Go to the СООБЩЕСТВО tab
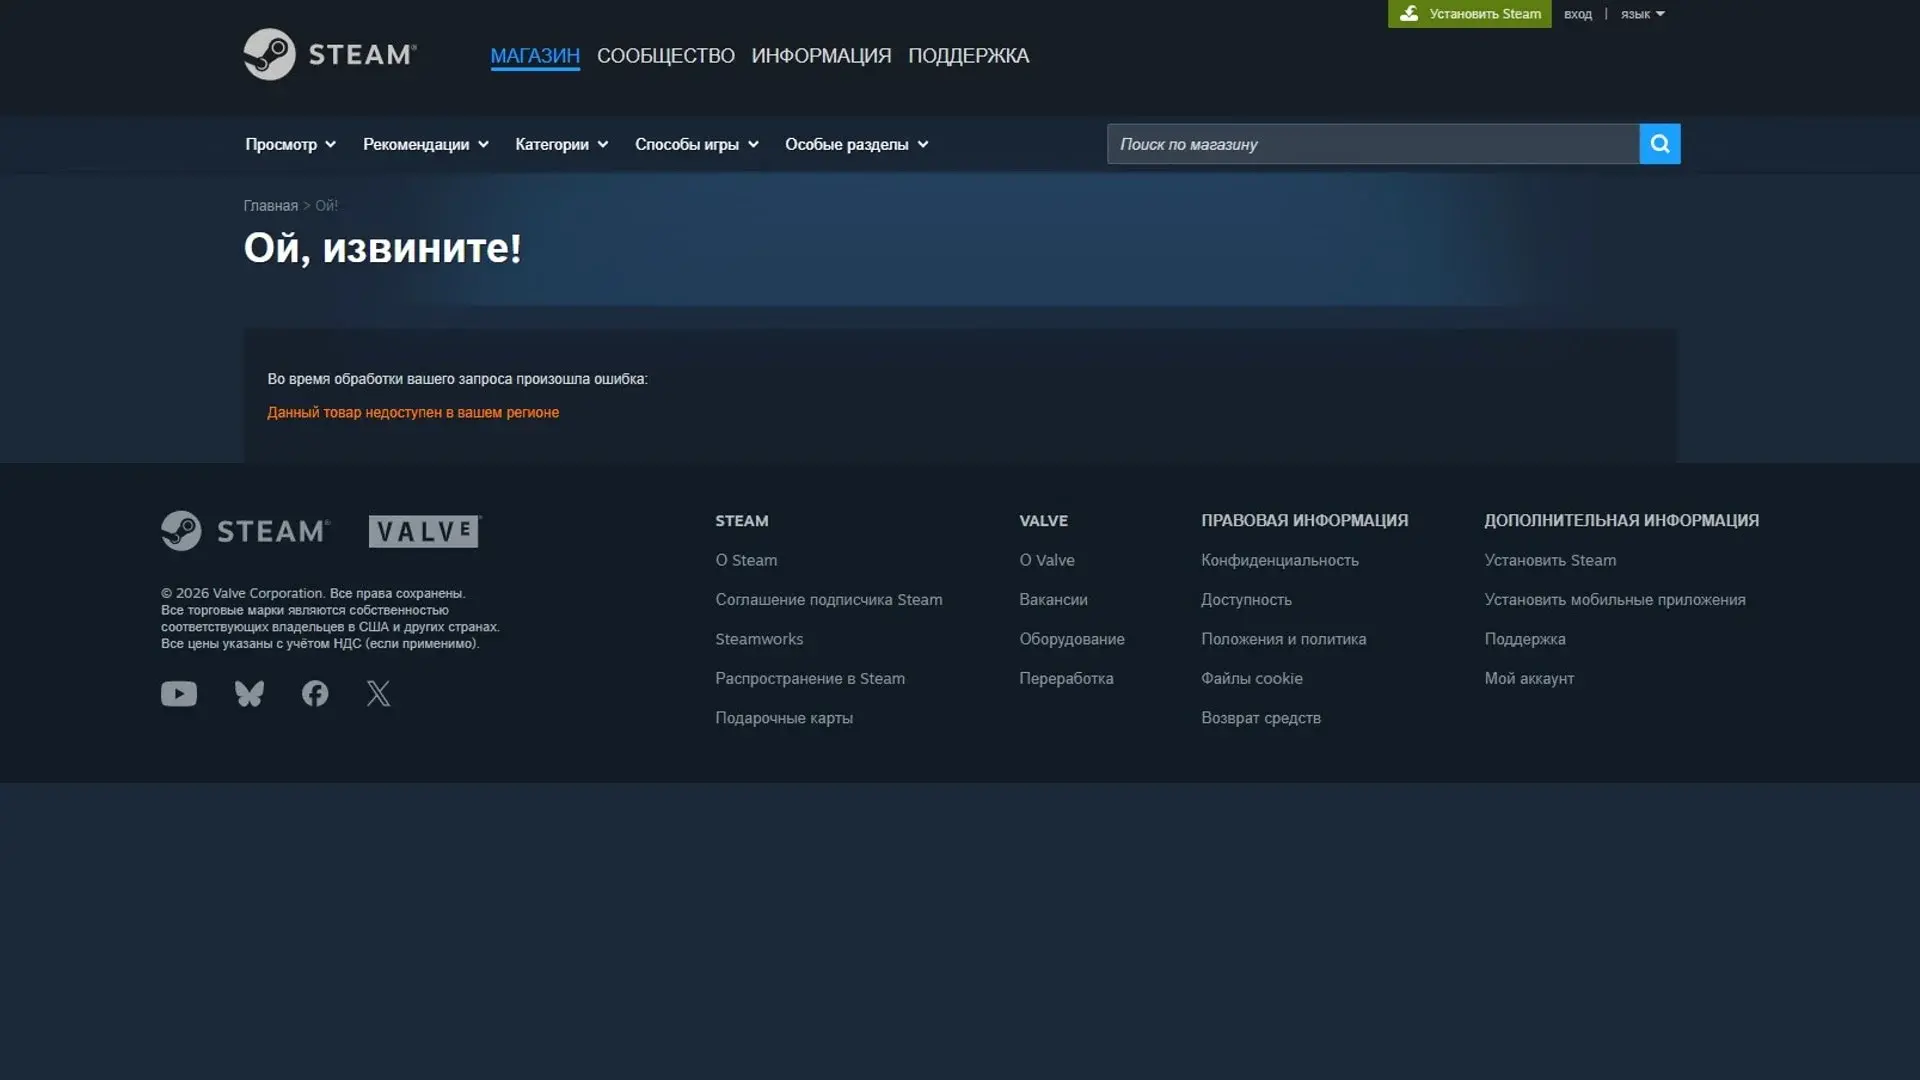 coord(666,56)
